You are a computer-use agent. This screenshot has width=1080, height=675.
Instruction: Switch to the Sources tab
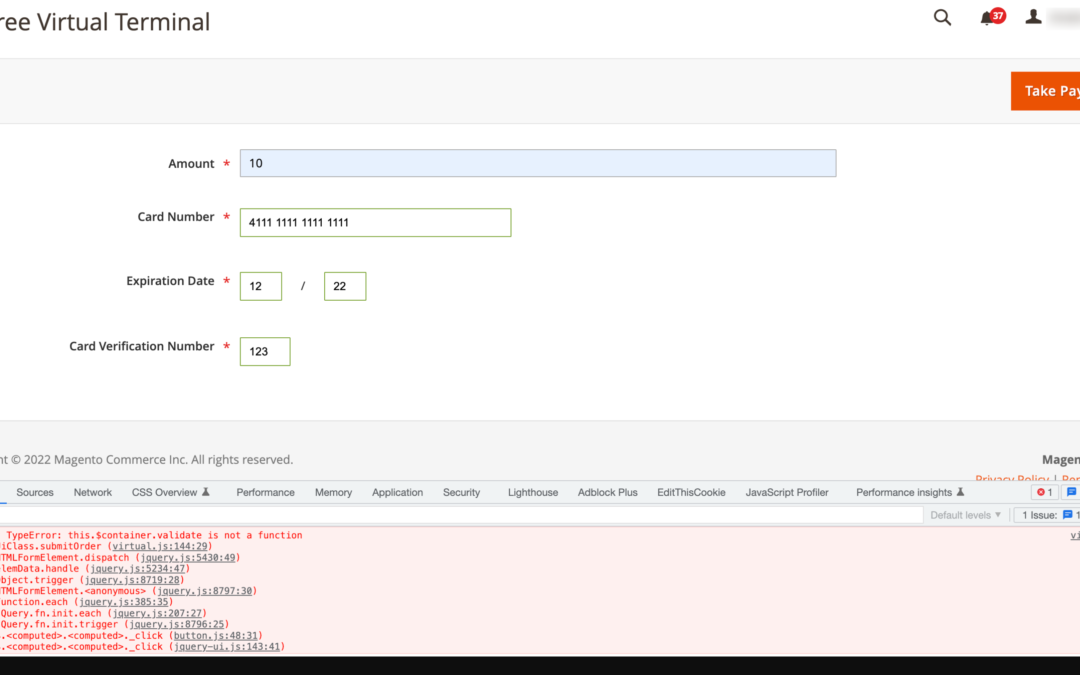pyautogui.click(x=35, y=492)
